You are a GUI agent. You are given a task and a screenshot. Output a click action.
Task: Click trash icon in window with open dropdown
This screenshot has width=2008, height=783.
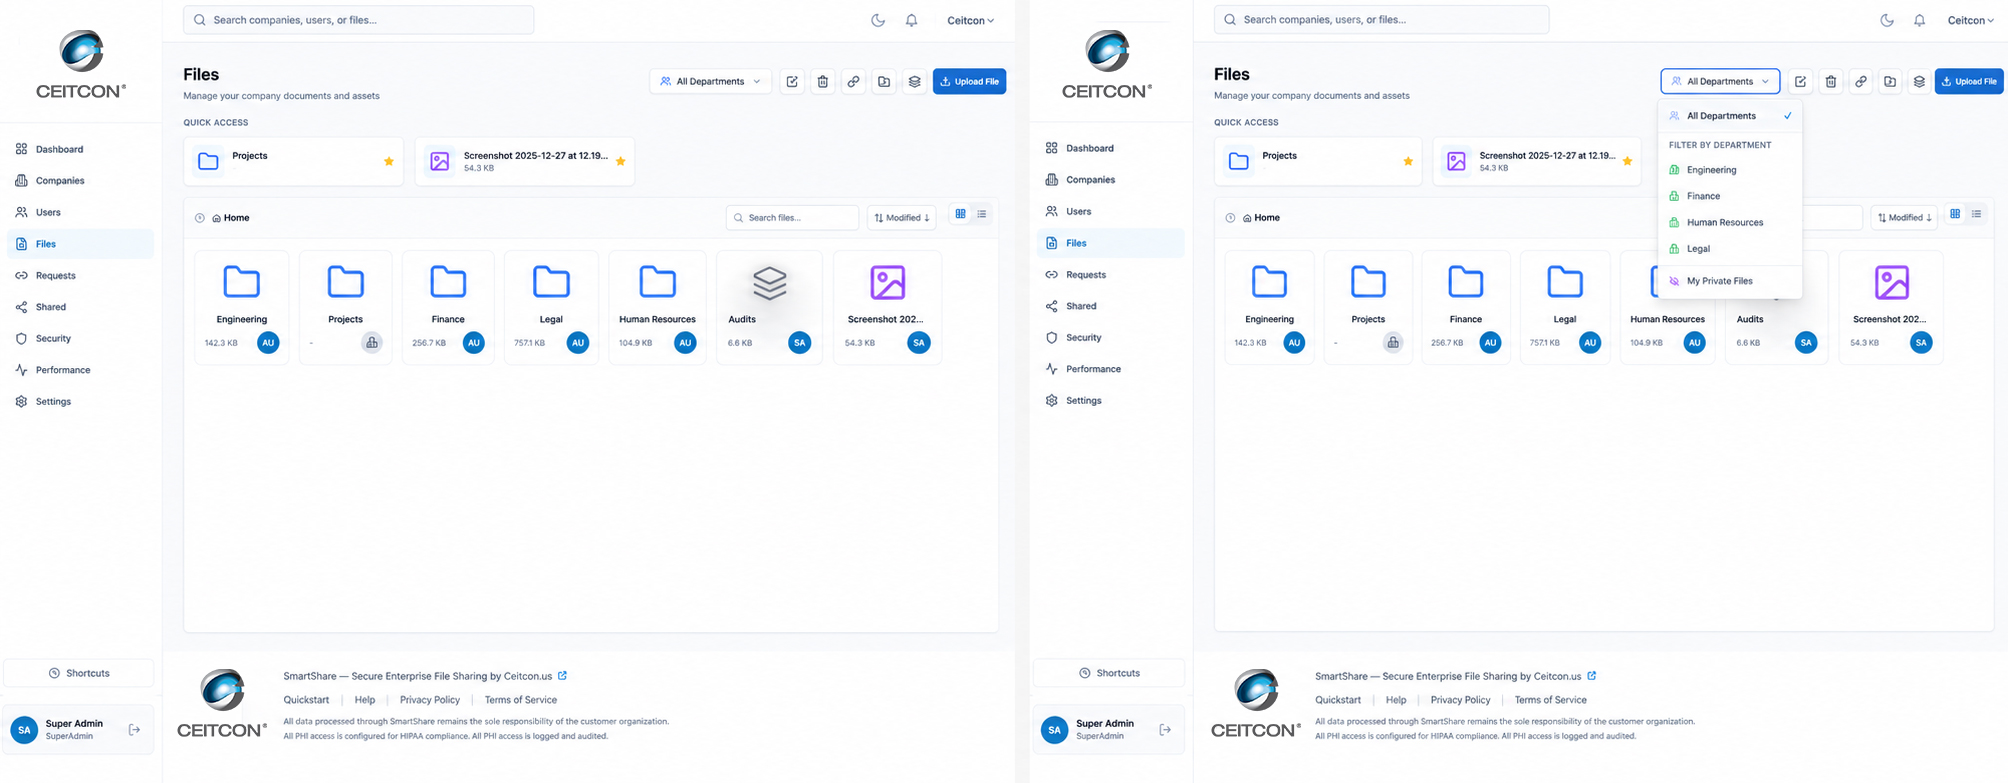coord(1830,82)
